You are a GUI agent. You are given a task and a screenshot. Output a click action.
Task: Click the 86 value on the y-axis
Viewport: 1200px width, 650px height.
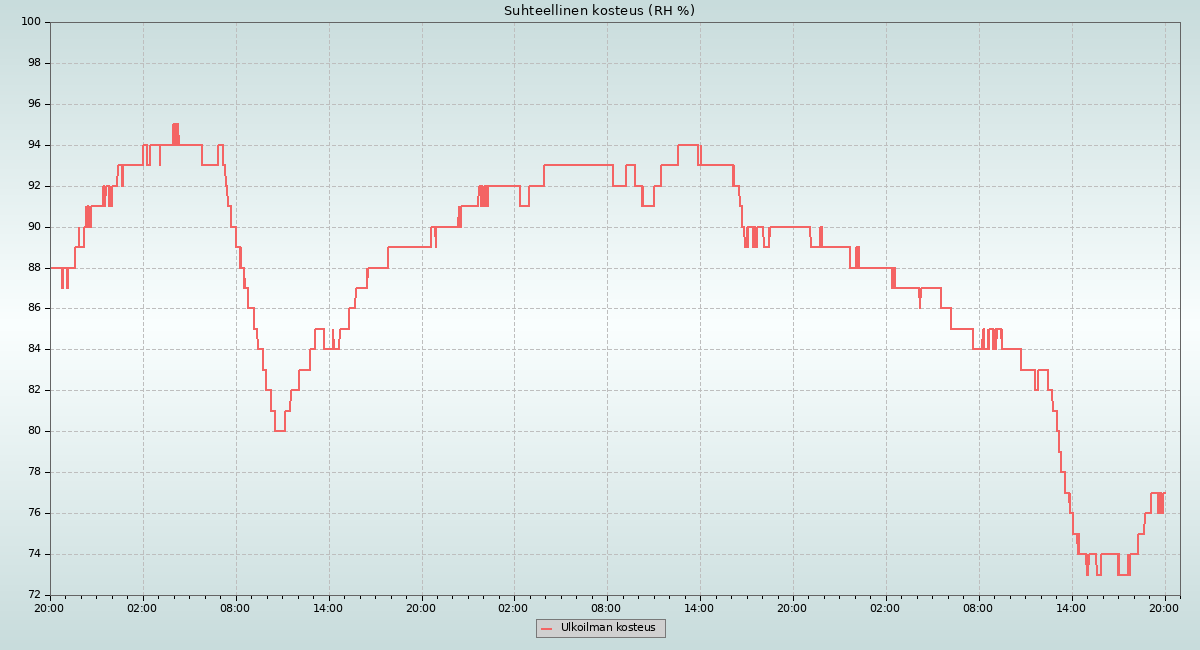[33, 308]
